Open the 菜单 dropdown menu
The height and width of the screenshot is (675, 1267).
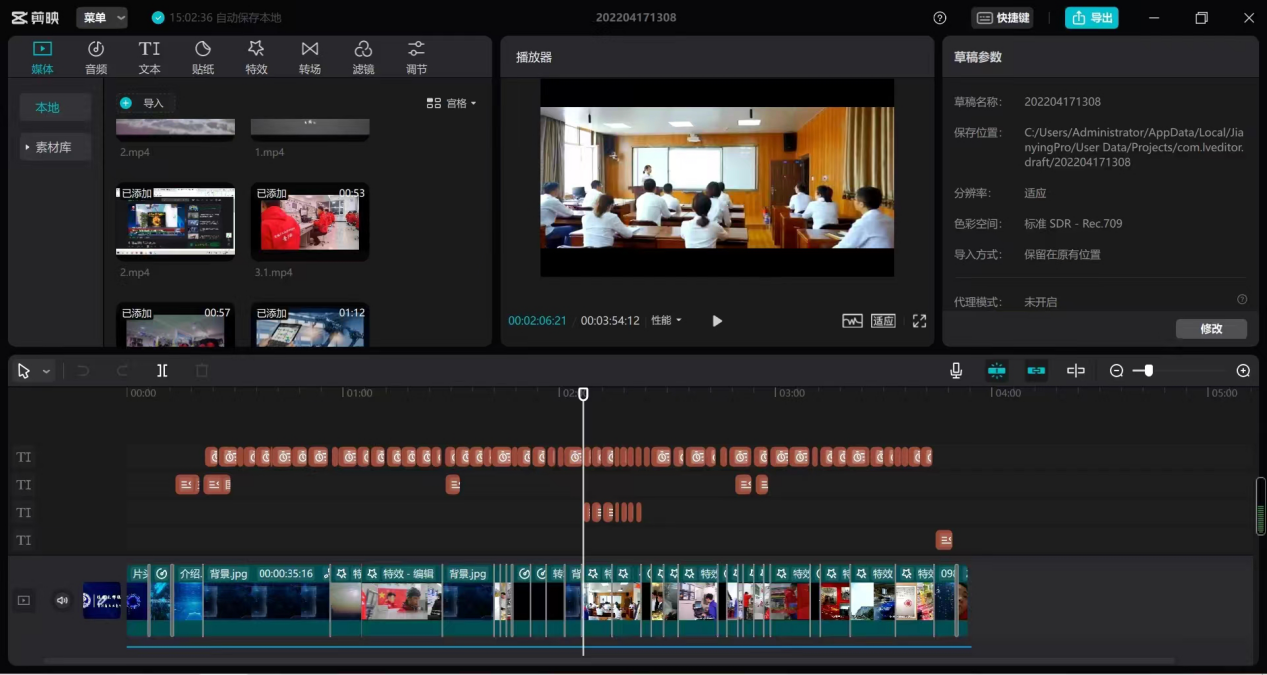(x=102, y=18)
